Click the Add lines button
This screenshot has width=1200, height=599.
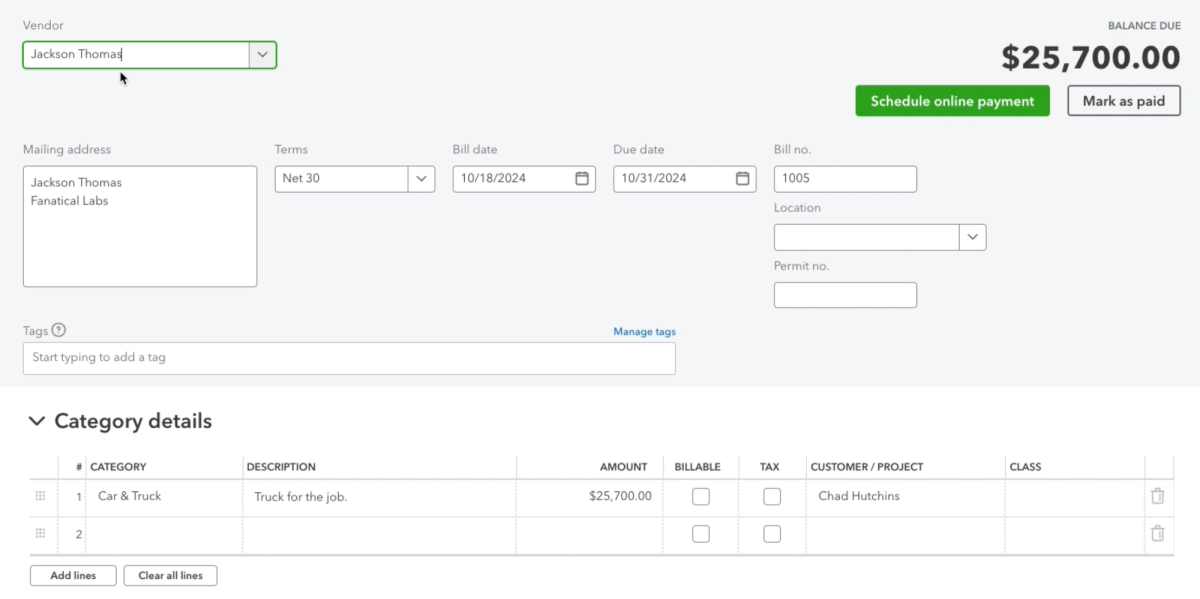click(x=73, y=576)
